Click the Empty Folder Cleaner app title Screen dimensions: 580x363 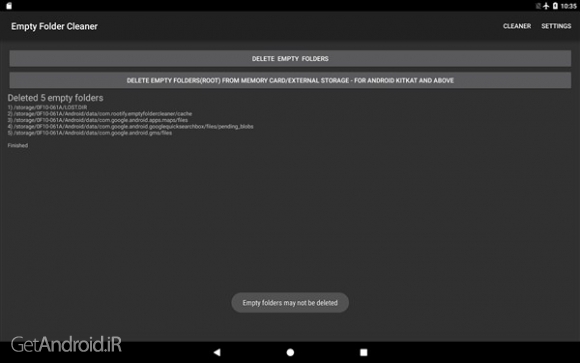(54, 26)
